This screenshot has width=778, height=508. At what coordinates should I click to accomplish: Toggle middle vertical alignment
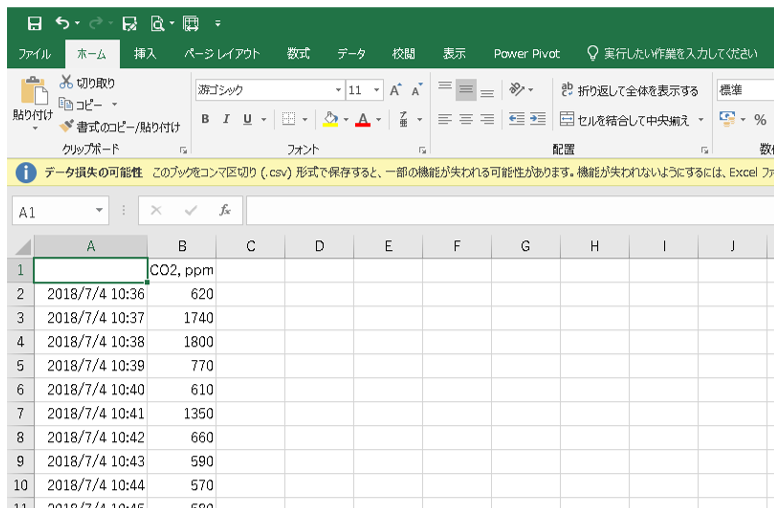point(466,90)
